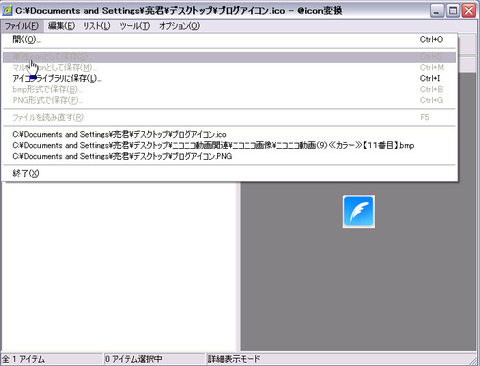Open the オプション(O) menu
The image size is (480, 366).
tap(179, 26)
